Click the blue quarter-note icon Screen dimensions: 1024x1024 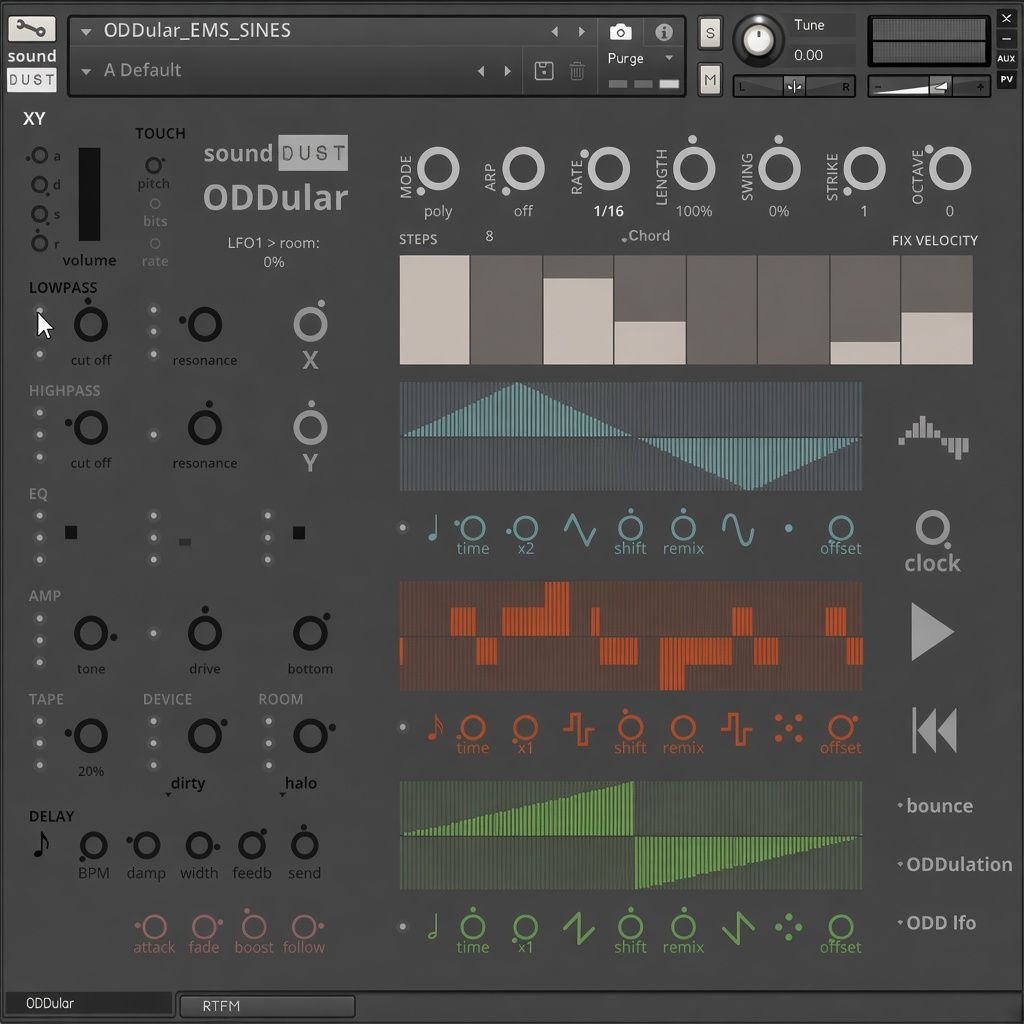tap(433, 528)
